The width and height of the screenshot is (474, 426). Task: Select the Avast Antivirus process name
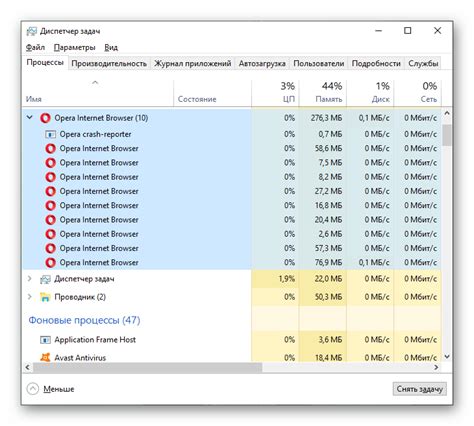coord(80,358)
